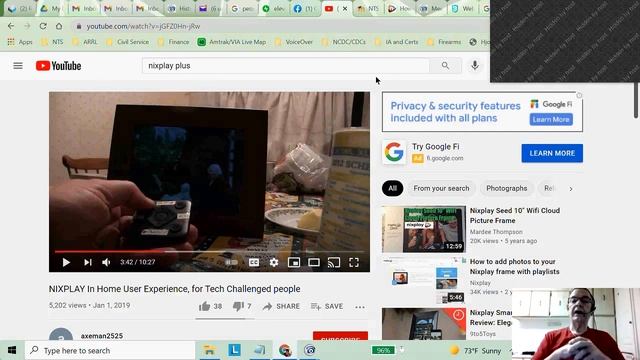The image size is (640, 360).
Task: Seek on the red video progress bar
Action: (x=209, y=252)
